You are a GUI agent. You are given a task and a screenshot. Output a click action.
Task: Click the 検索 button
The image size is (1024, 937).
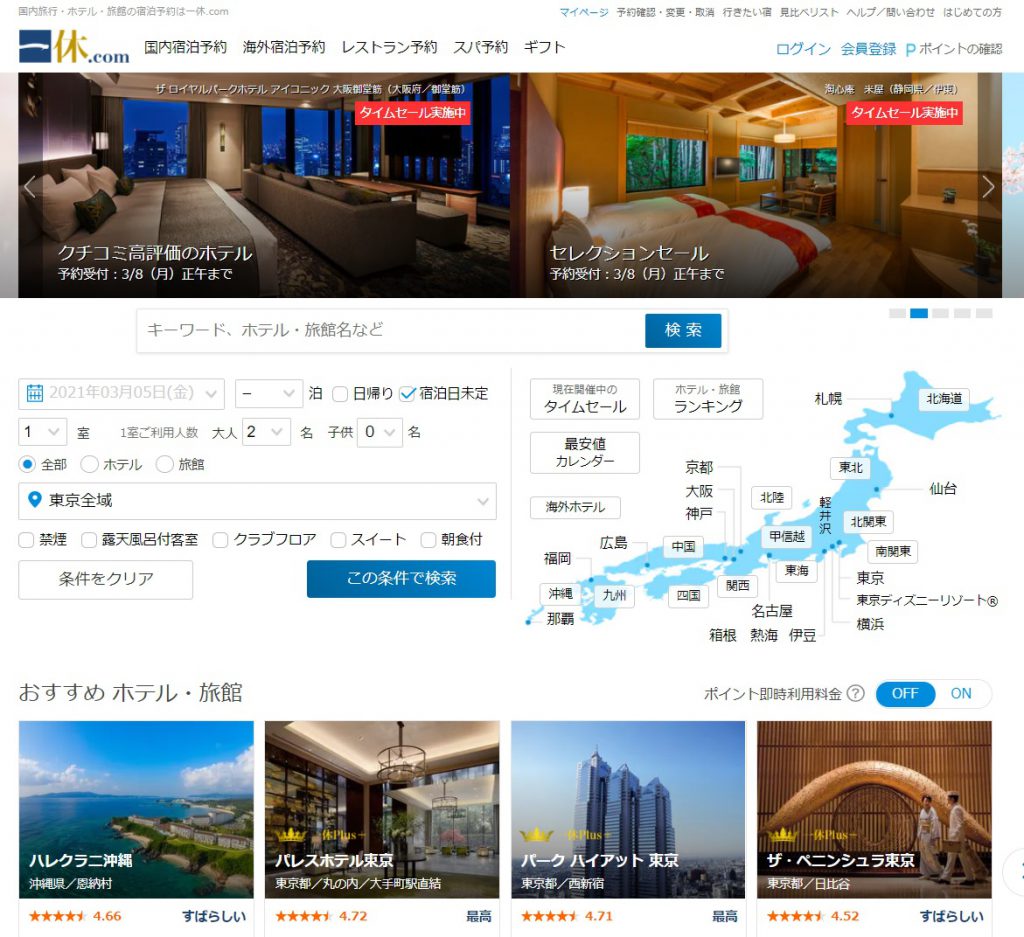(x=683, y=330)
